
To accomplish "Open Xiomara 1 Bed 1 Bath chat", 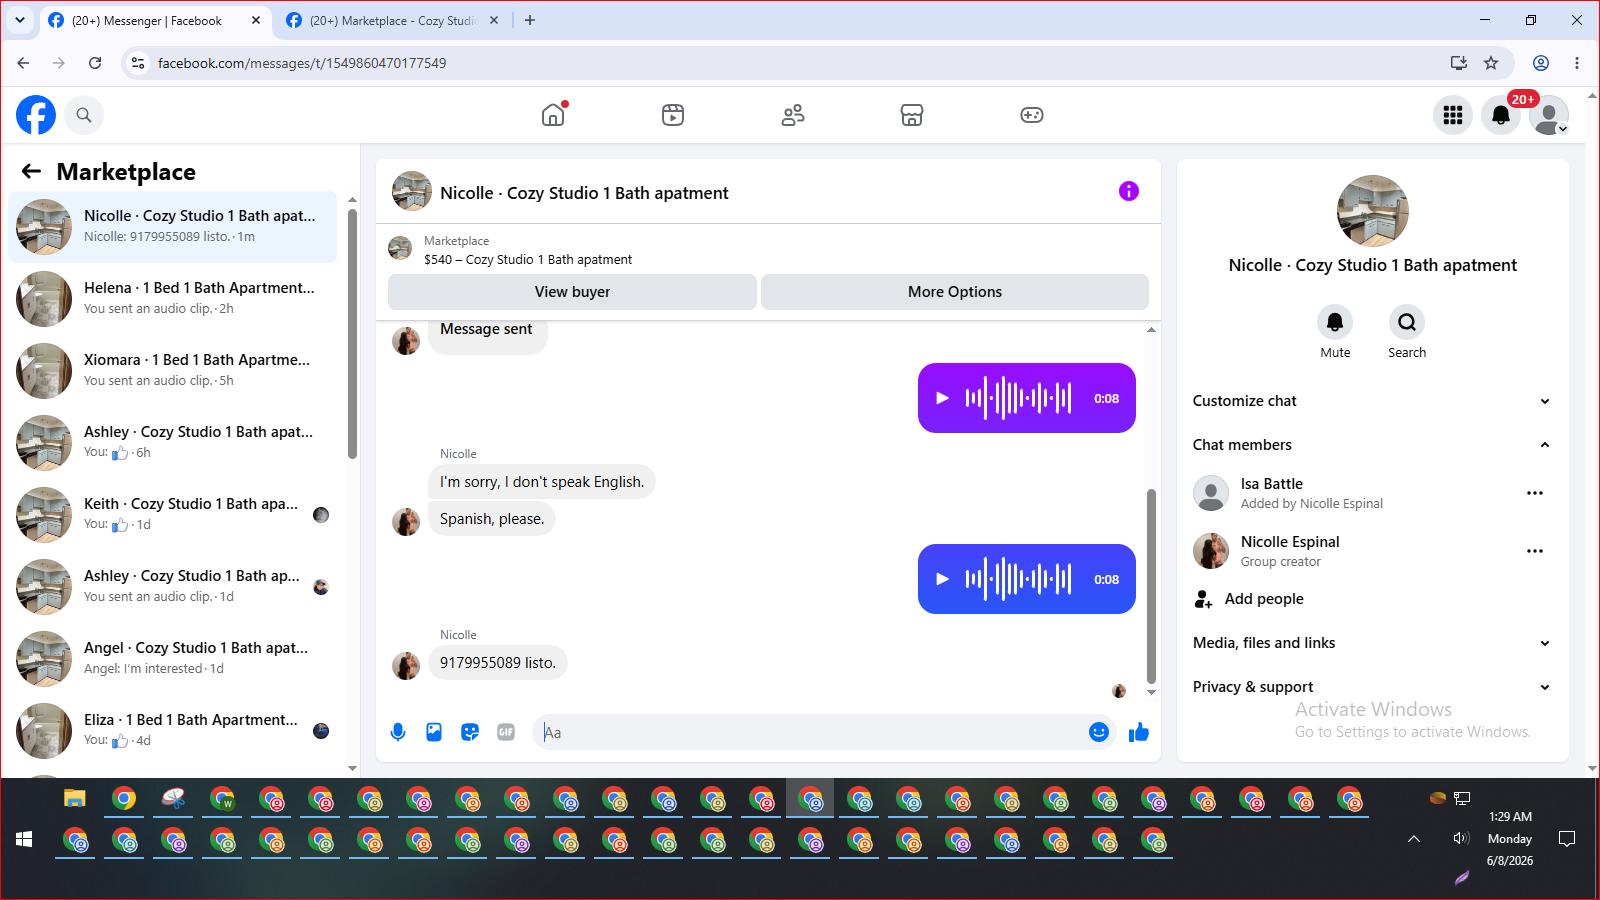I will point(173,371).
